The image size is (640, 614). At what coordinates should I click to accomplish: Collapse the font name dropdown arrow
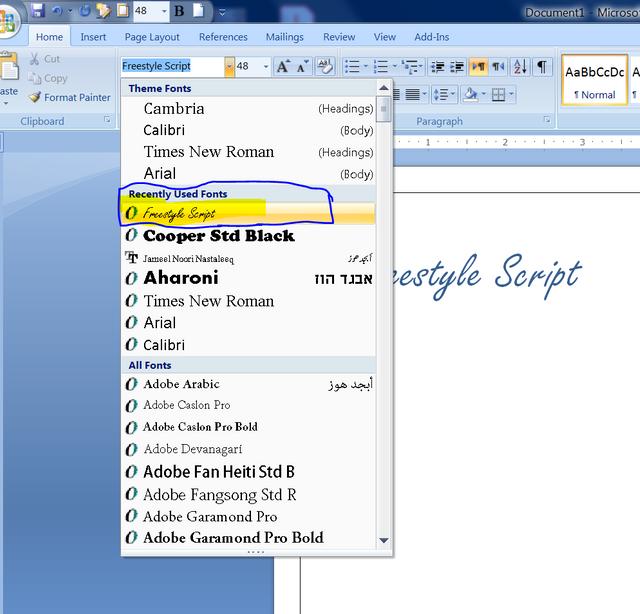[x=229, y=67]
